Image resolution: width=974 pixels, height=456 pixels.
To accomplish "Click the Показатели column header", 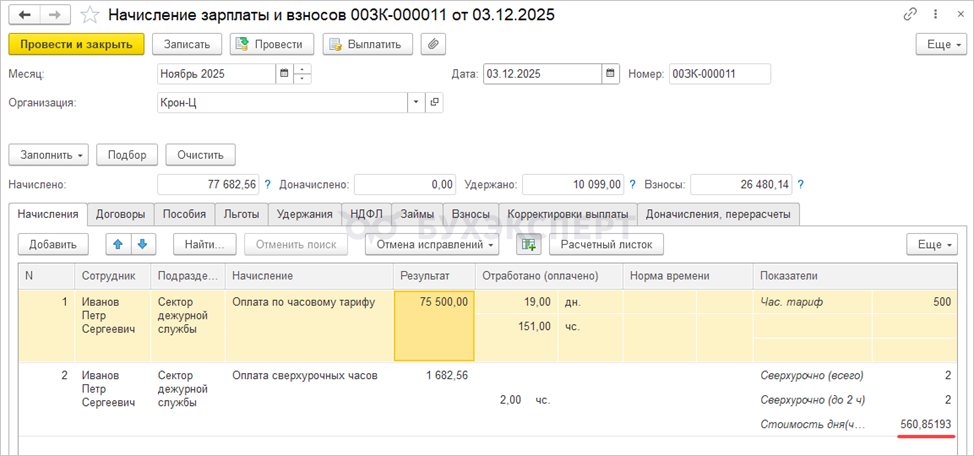I will point(855,275).
